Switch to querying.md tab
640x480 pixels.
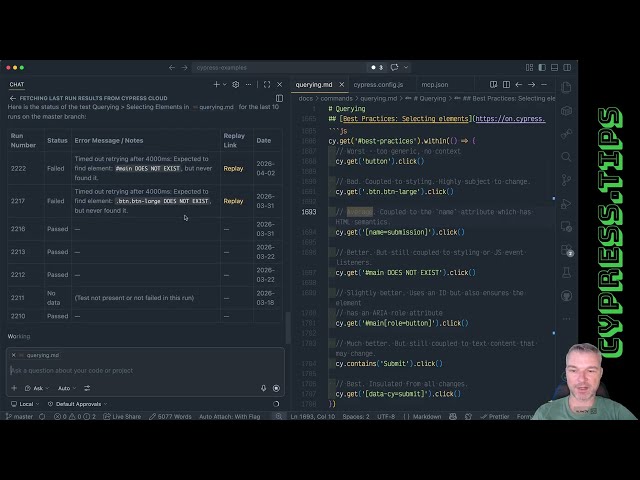314,84
